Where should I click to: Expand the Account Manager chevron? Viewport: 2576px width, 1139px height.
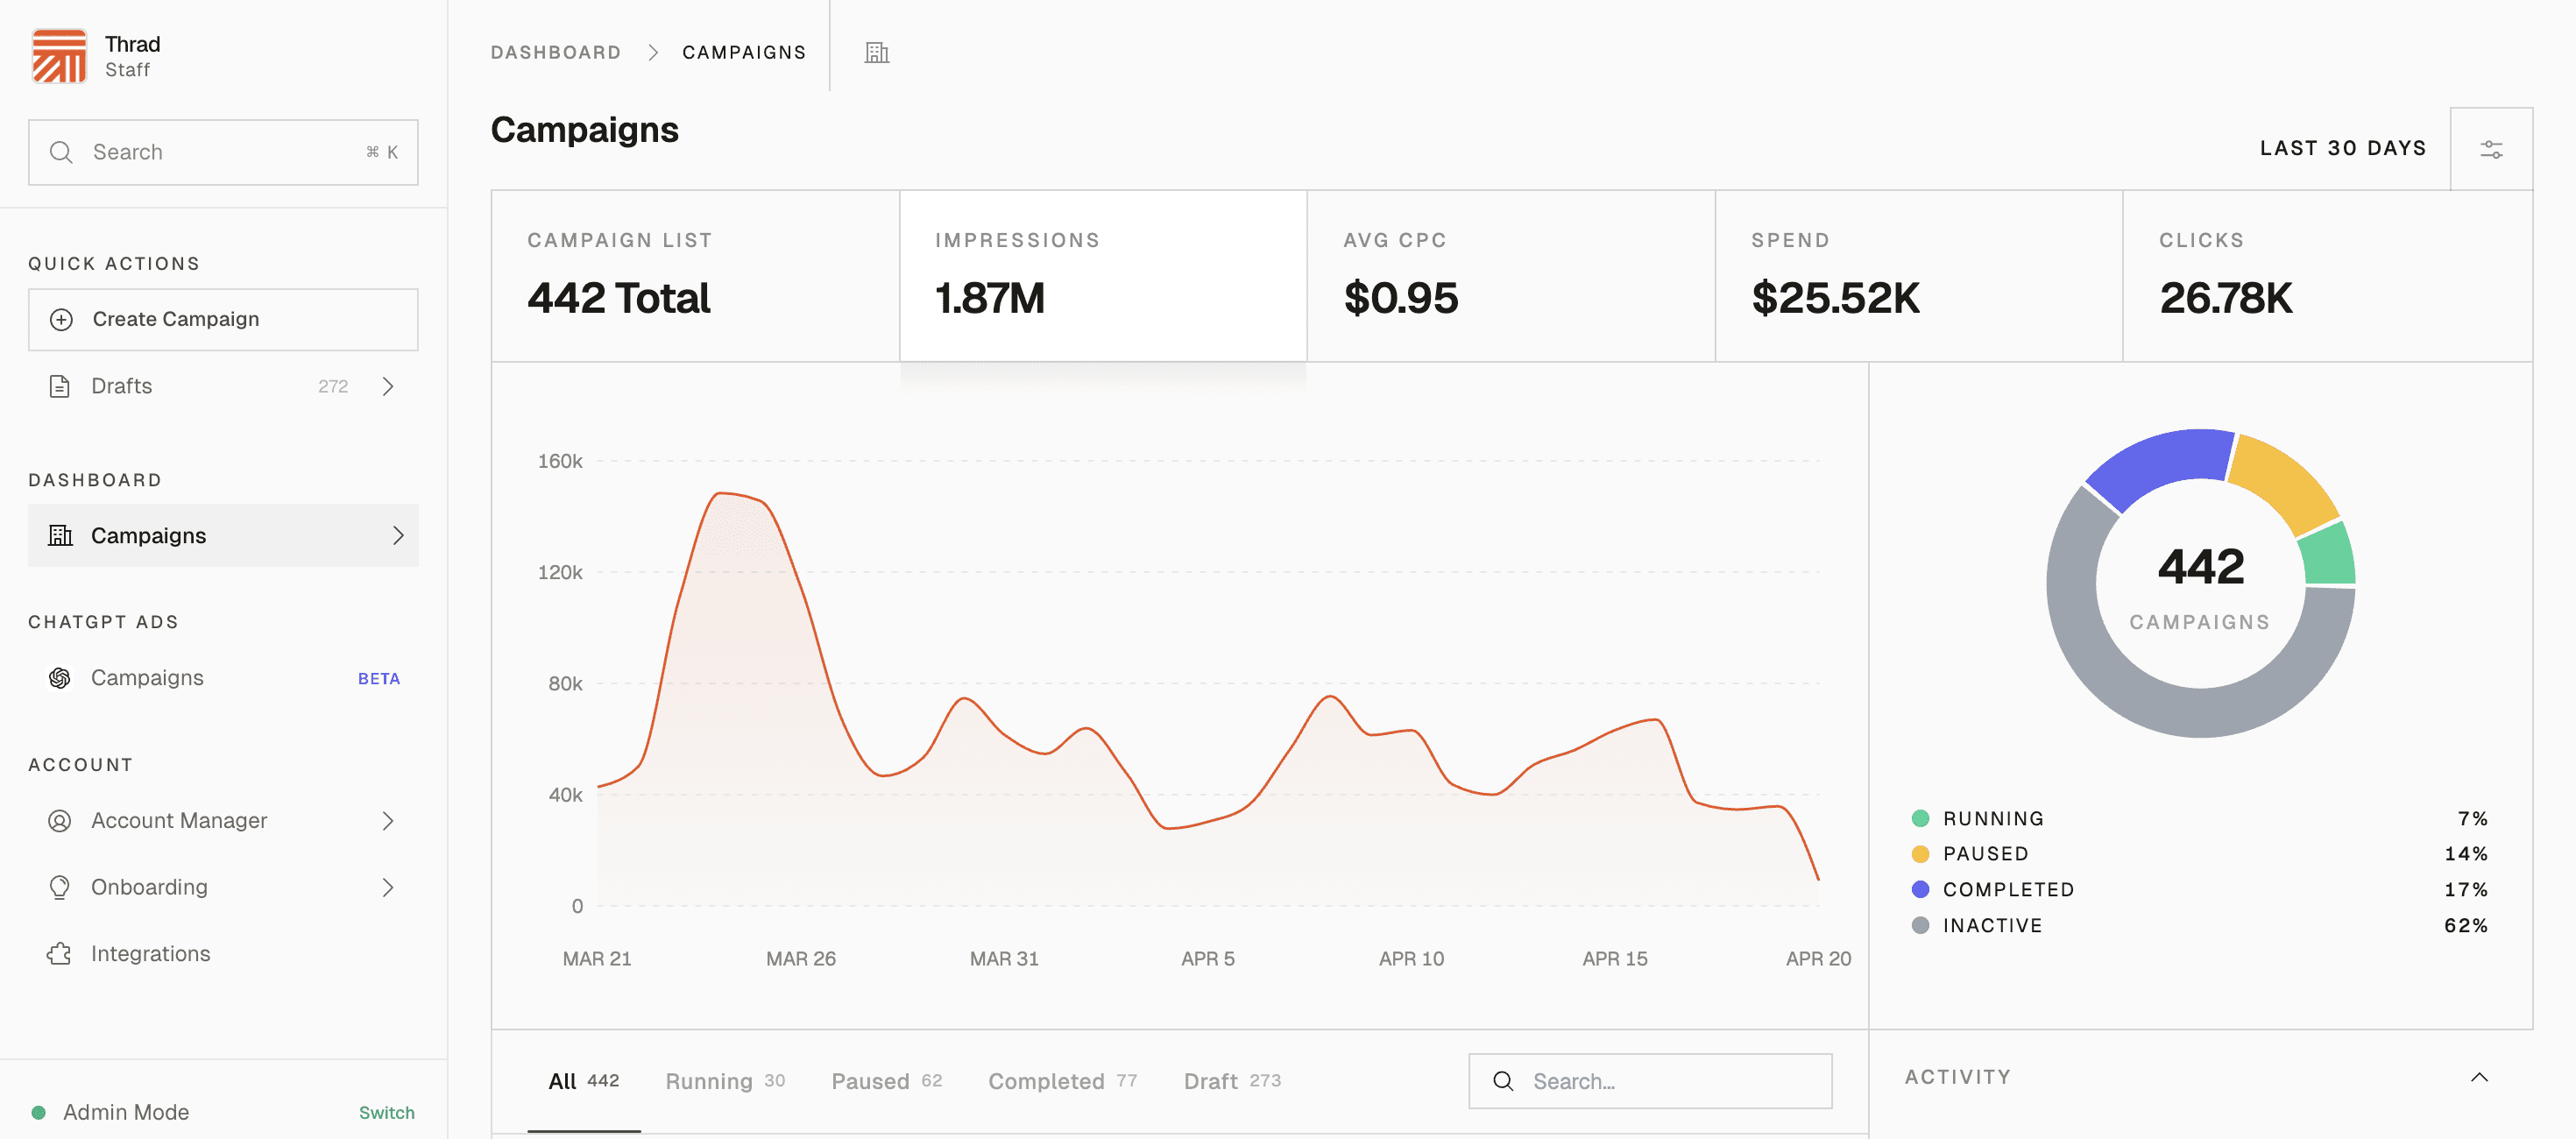[x=388, y=820]
